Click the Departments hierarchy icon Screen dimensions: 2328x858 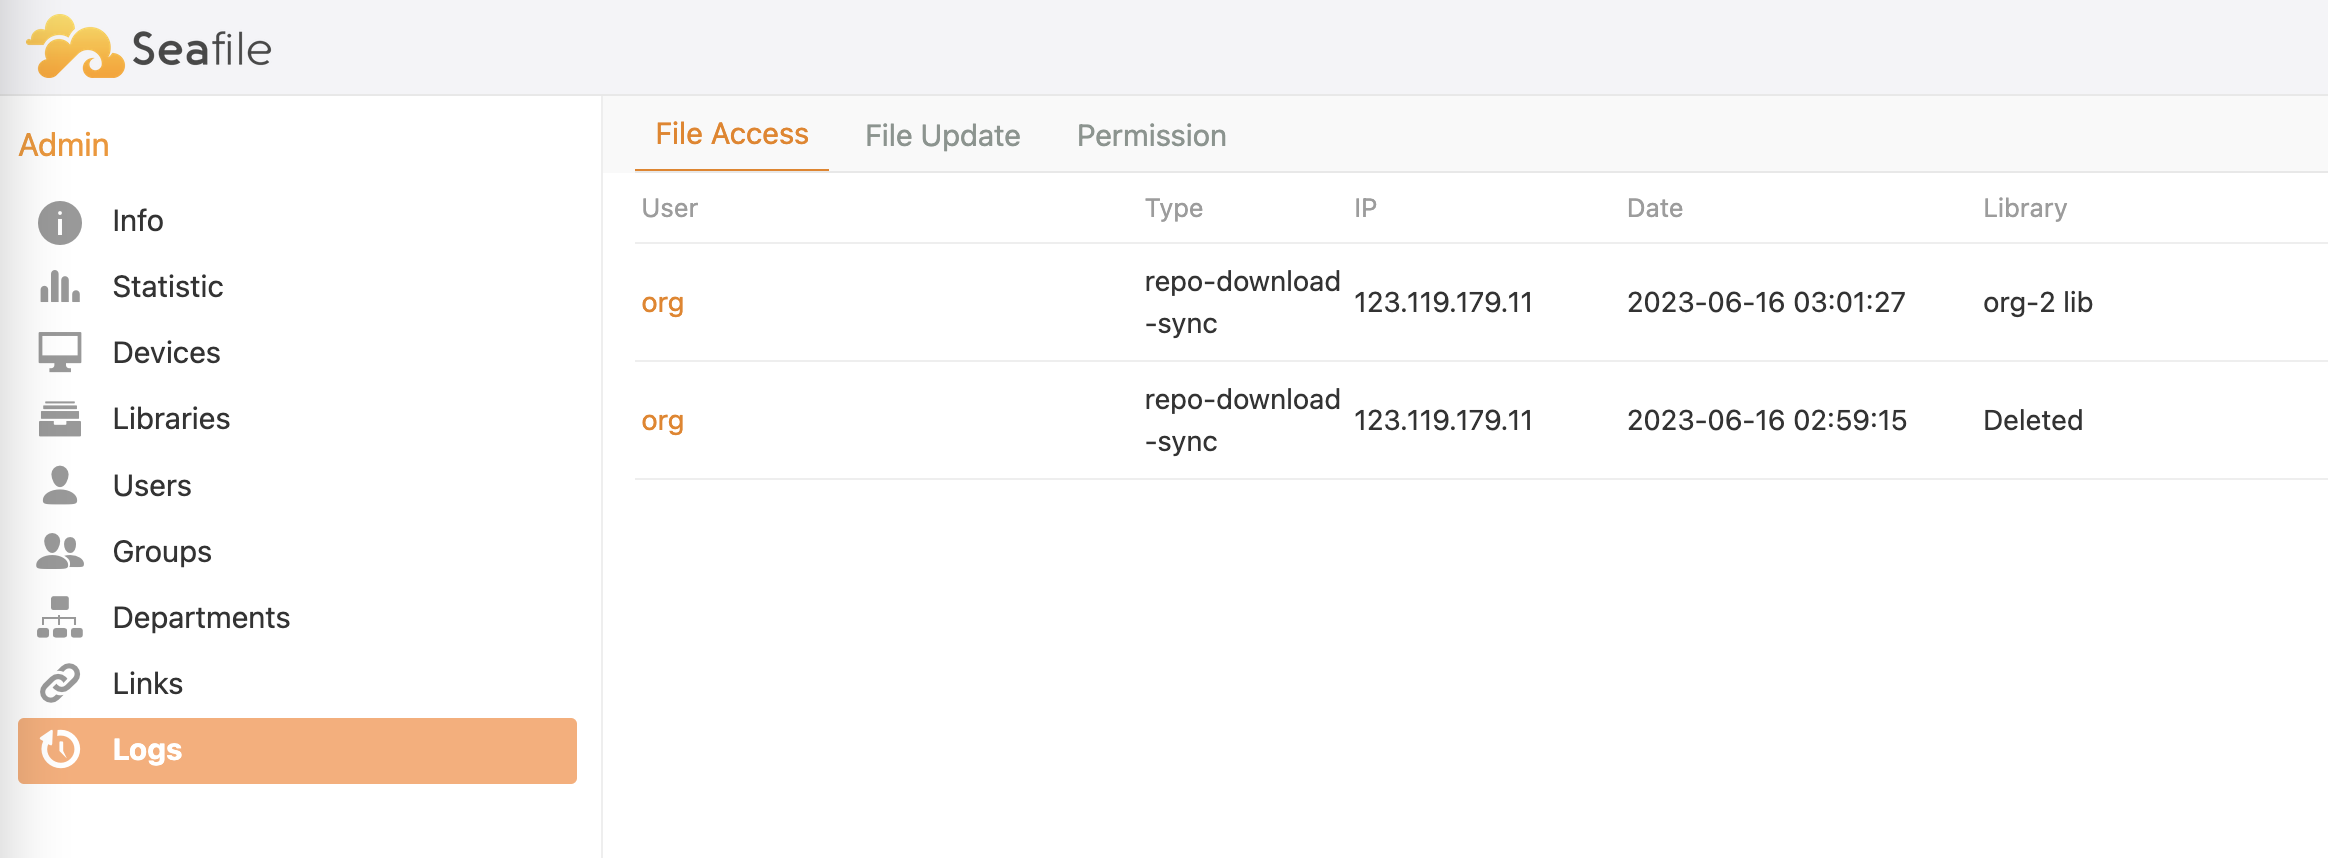click(60, 617)
